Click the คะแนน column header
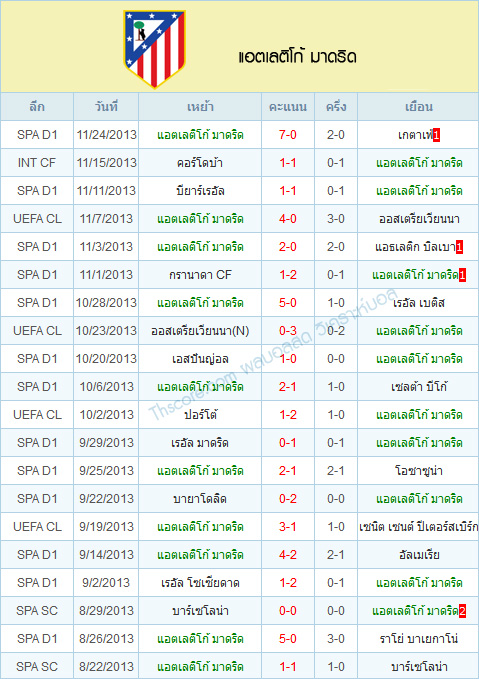Image resolution: width=479 pixels, height=679 pixels. (x=288, y=107)
